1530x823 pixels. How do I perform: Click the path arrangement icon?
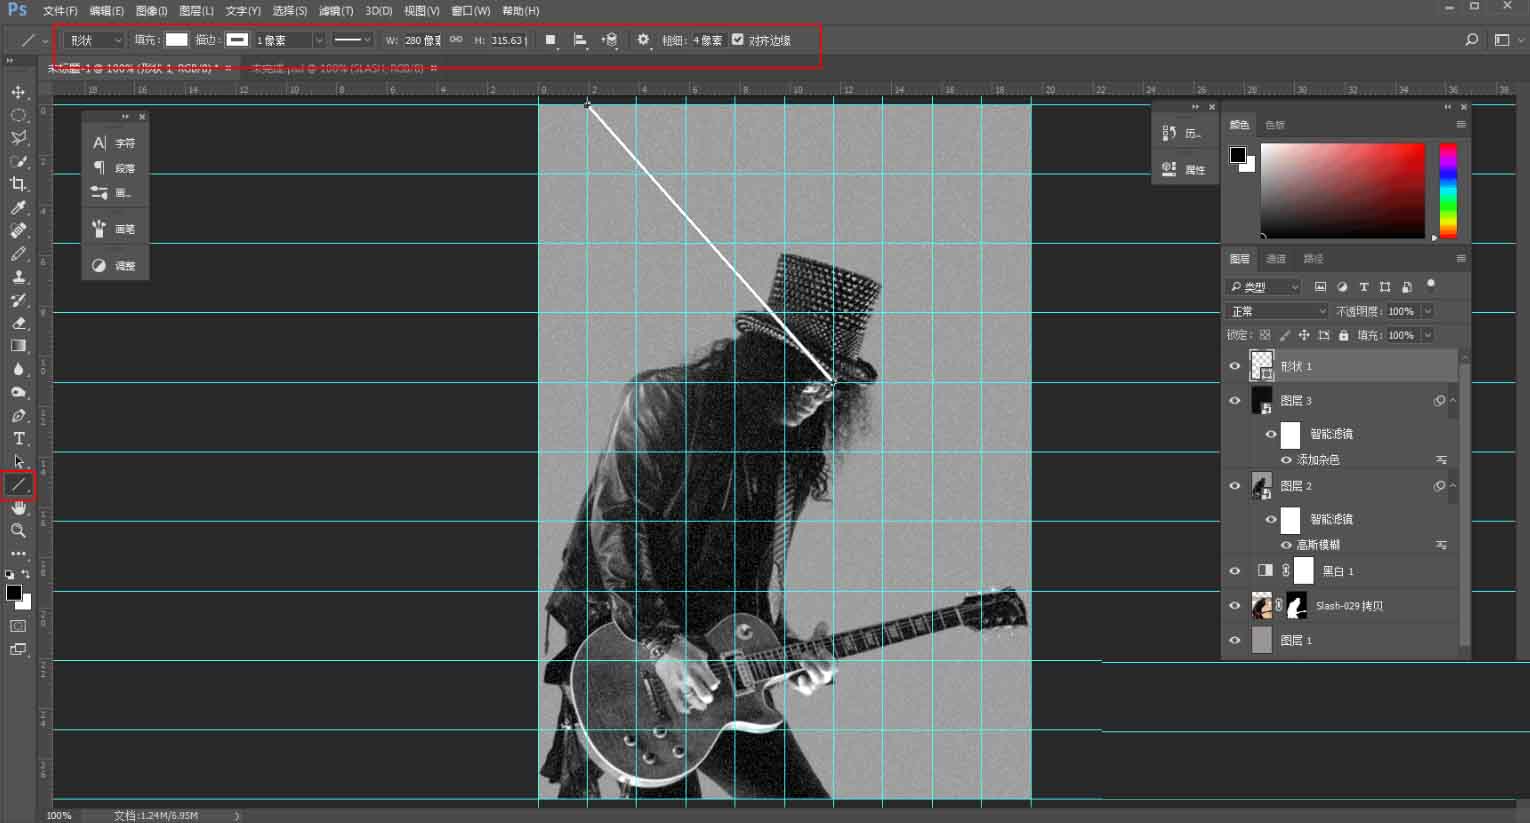tap(609, 40)
